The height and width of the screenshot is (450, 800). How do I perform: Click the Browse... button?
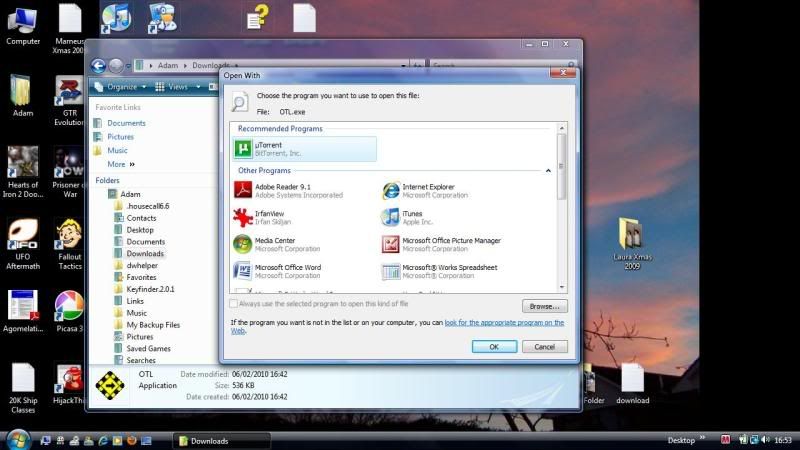coord(544,306)
